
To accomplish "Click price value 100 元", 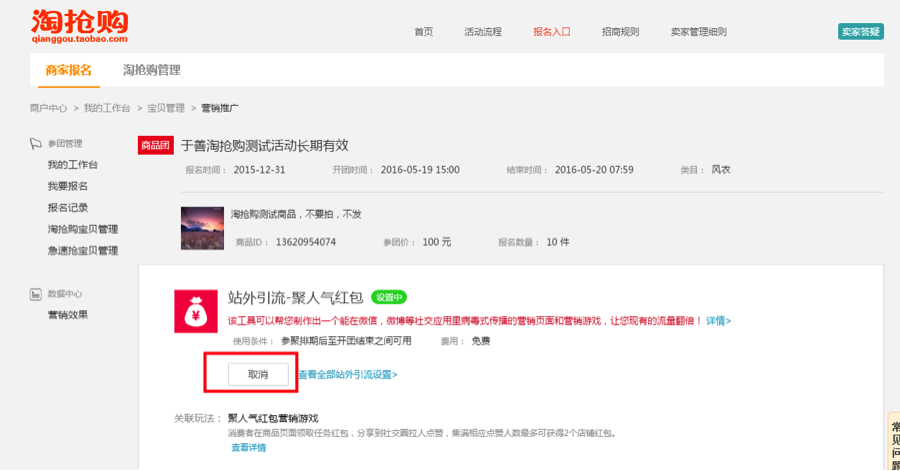I will click(x=437, y=242).
